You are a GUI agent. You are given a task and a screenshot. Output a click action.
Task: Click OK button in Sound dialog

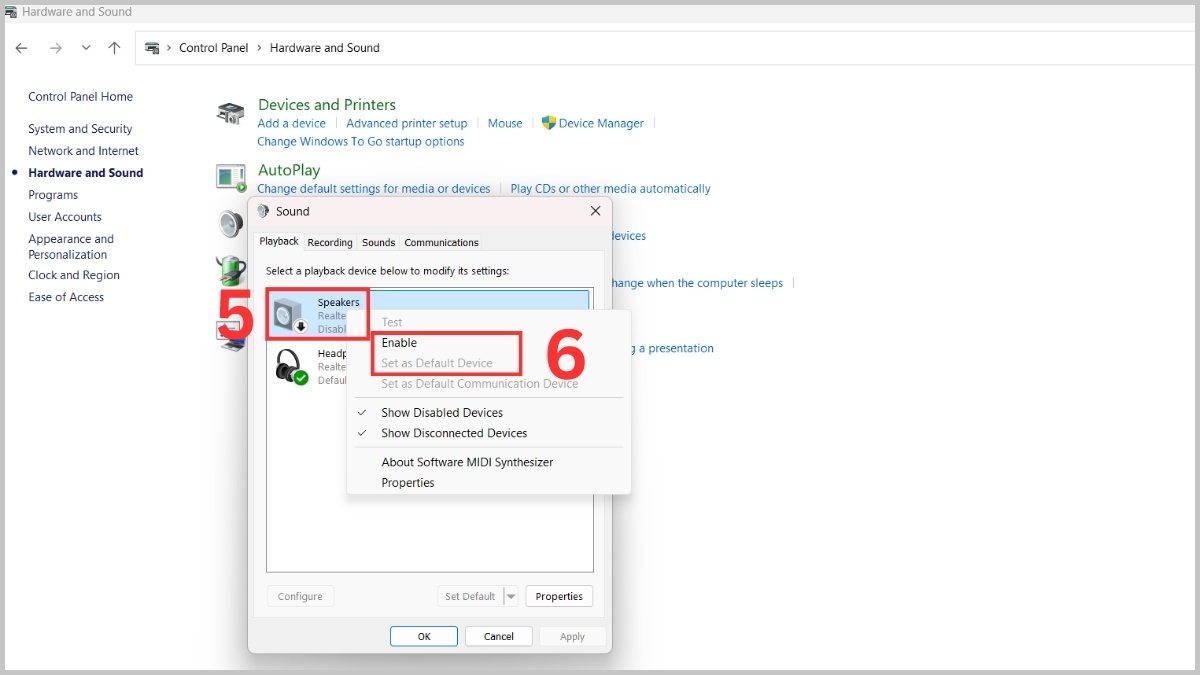pos(424,636)
